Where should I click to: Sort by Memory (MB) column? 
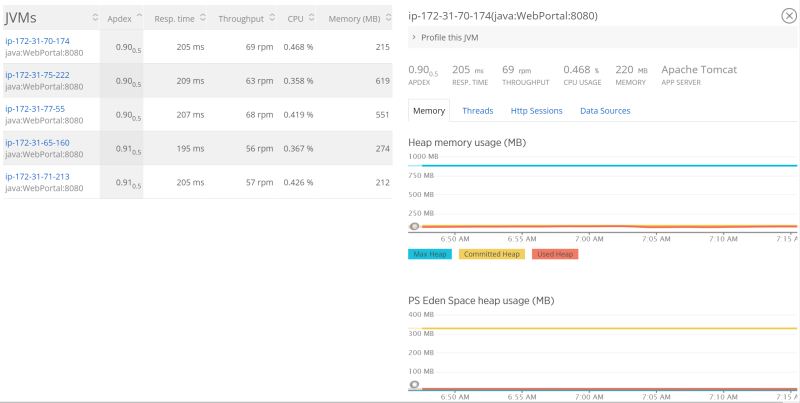pyautogui.click(x=358, y=19)
